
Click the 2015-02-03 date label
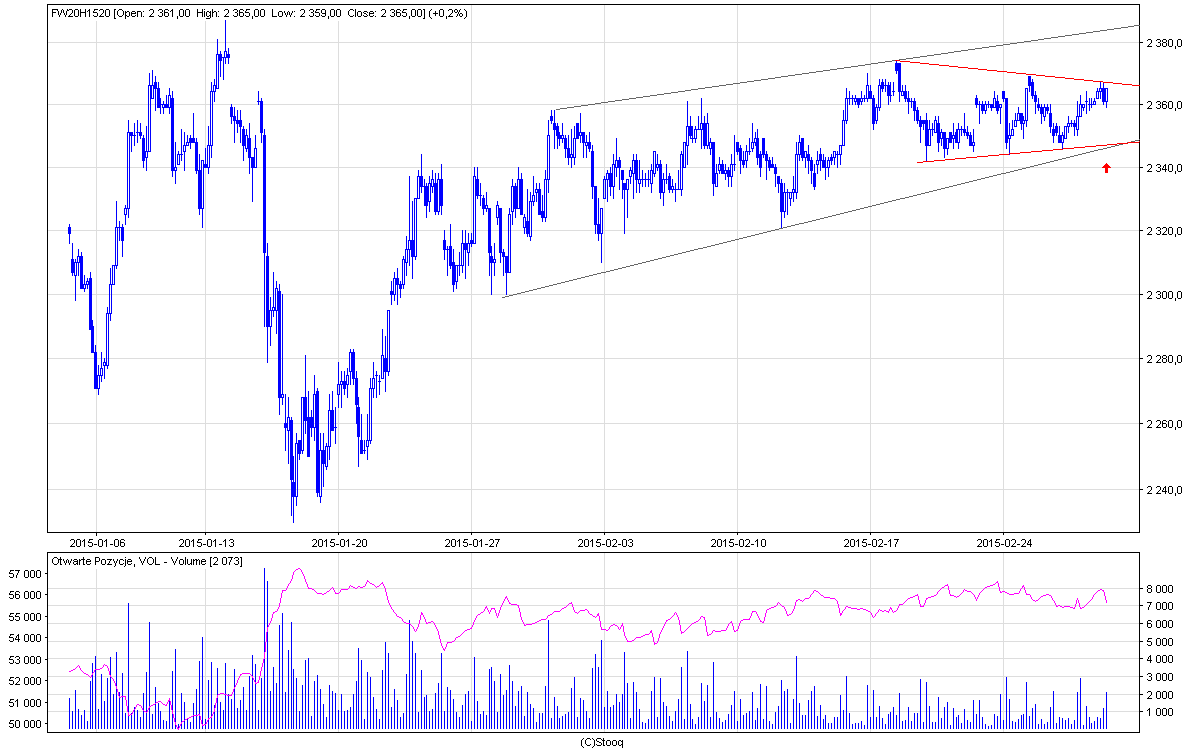(x=605, y=543)
